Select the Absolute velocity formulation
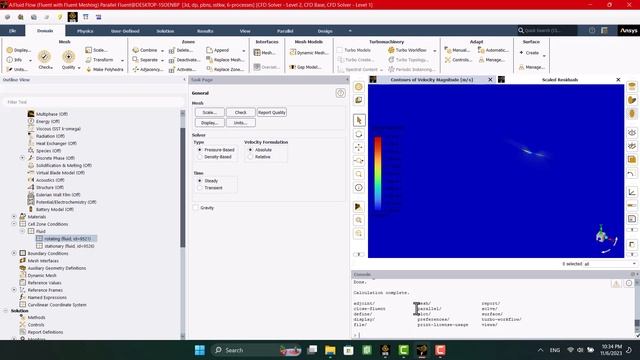 click(x=260, y=150)
